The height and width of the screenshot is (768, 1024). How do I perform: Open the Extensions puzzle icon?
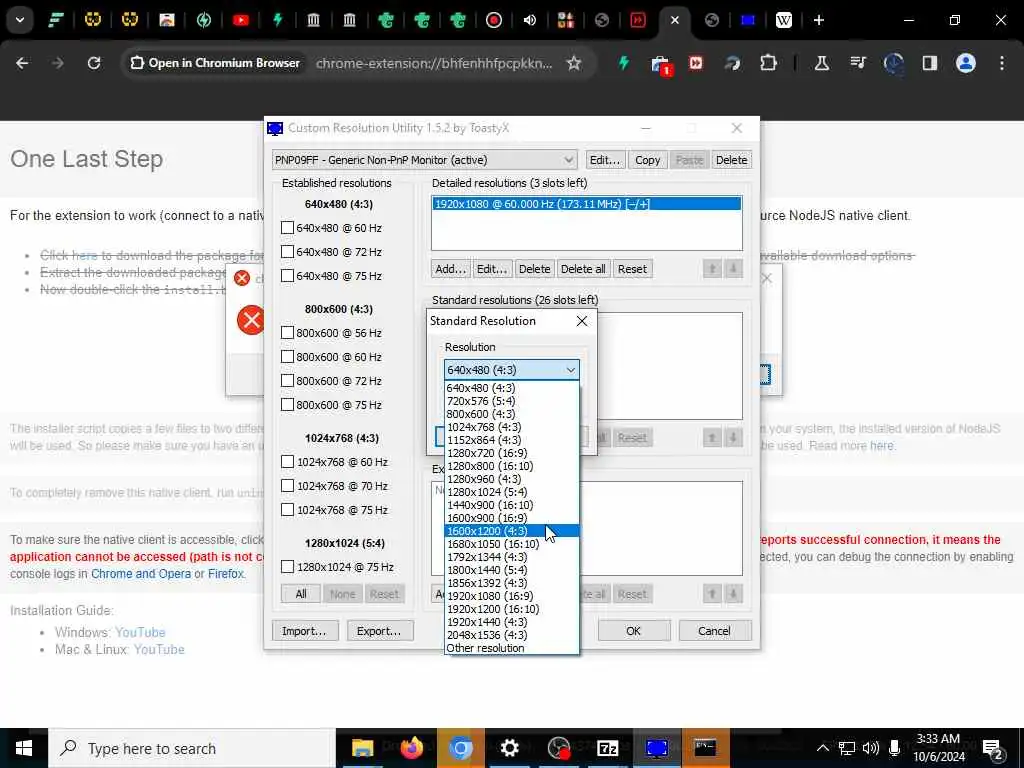point(769,63)
